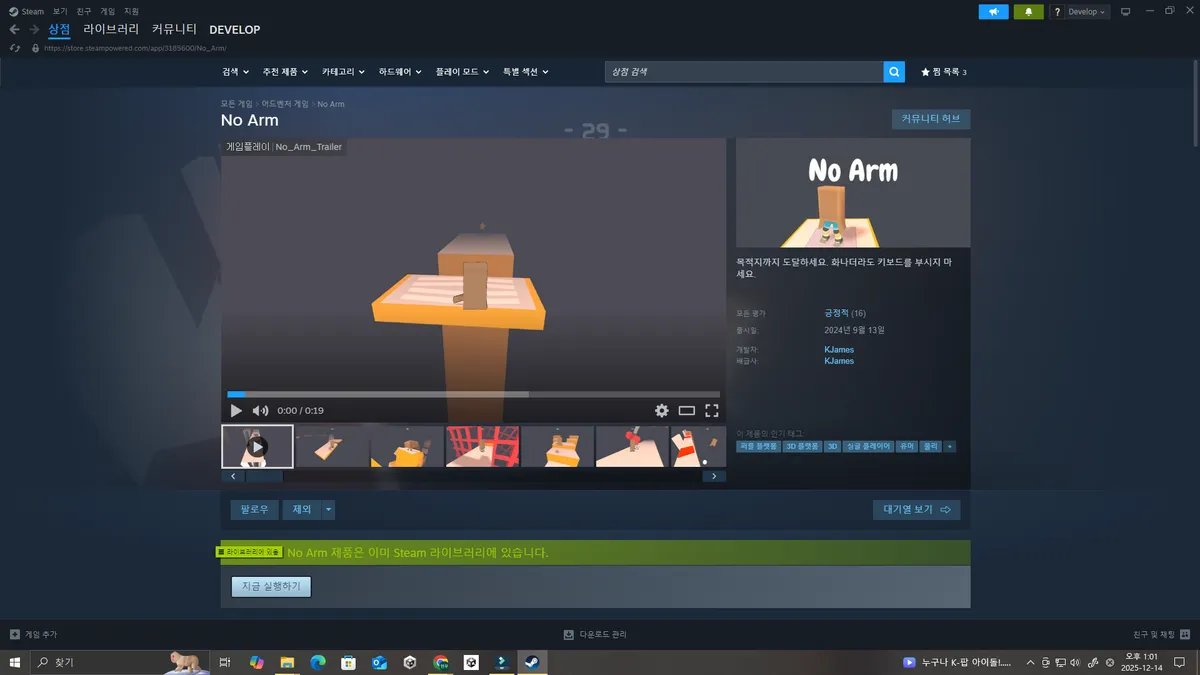Enter fullscreen on the trailer player
Screen dimensions: 1200x675
(x=712, y=410)
